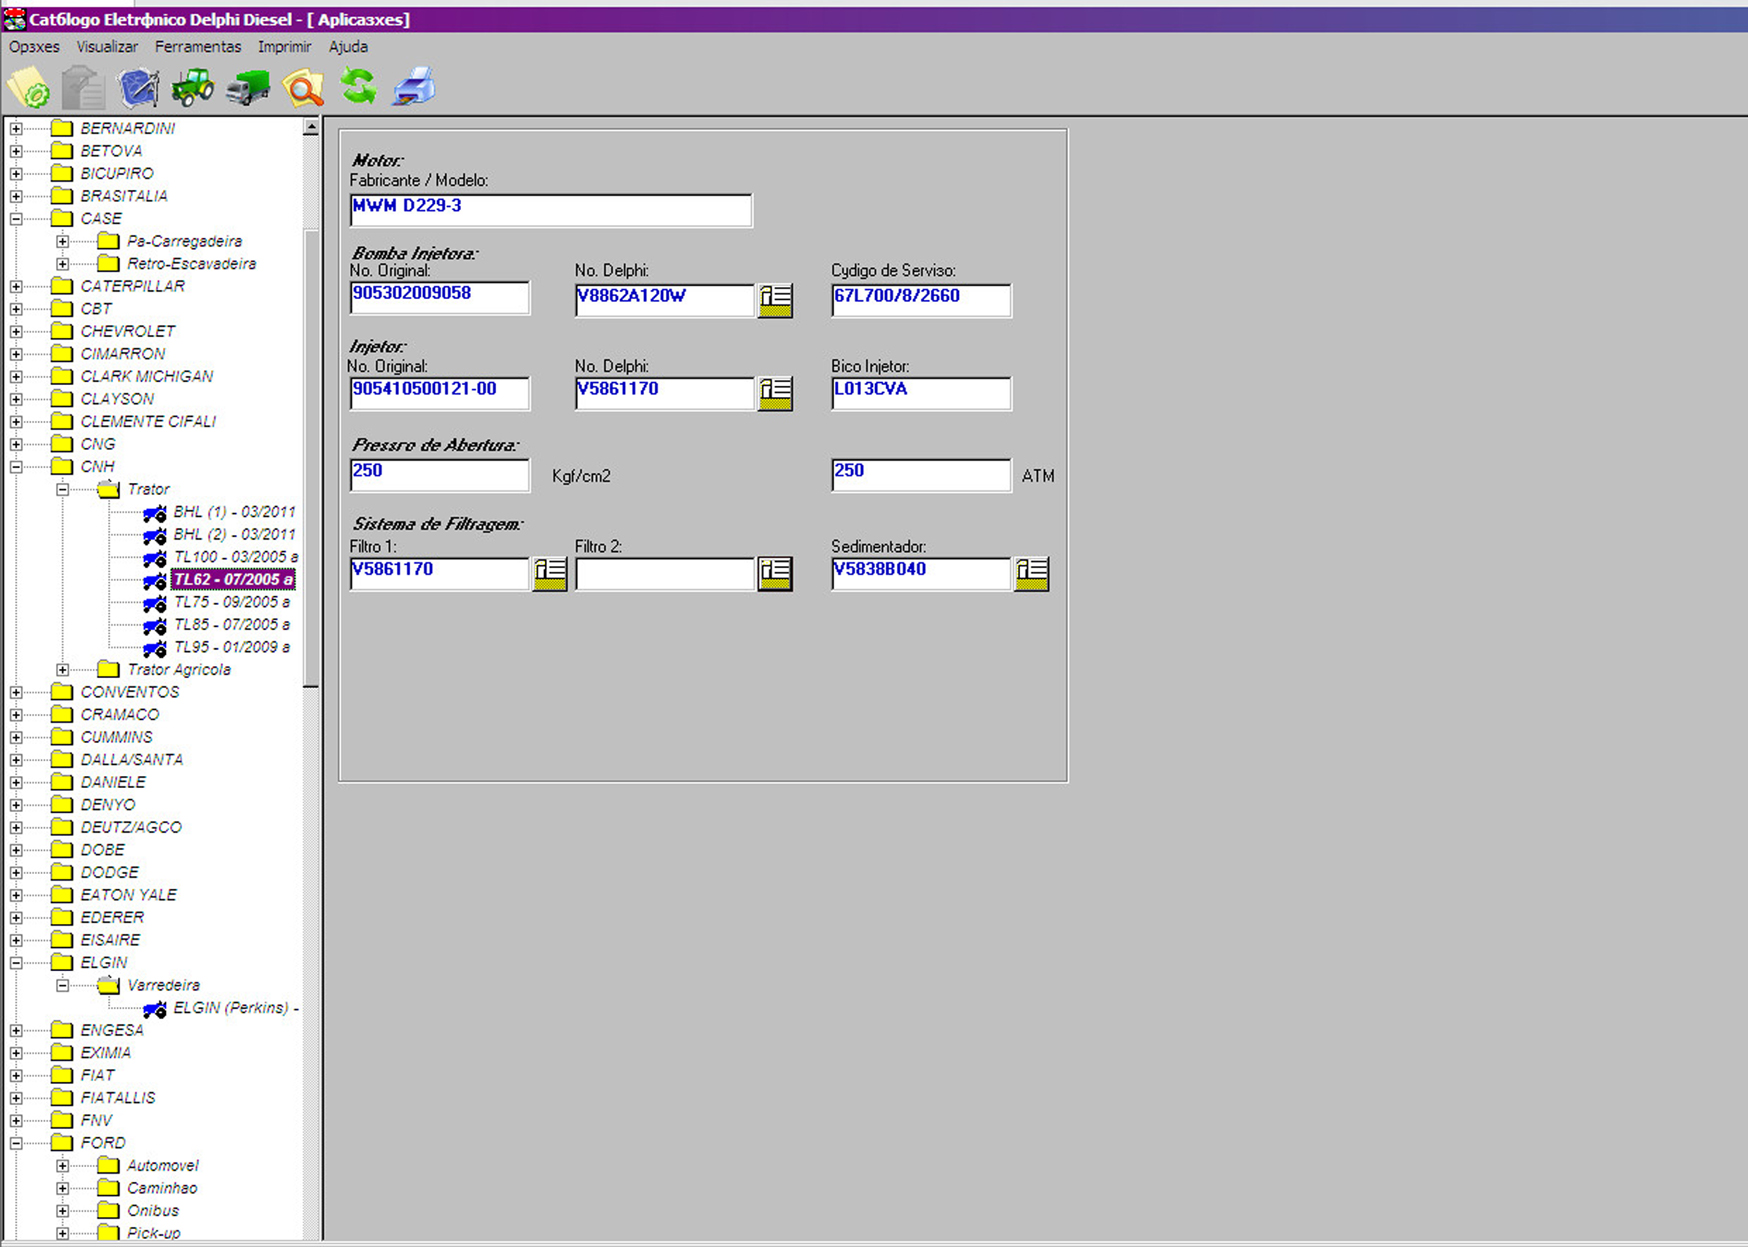Click the green refresh arrows icon
The image size is (1748, 1247).
[x=358, y=87]
